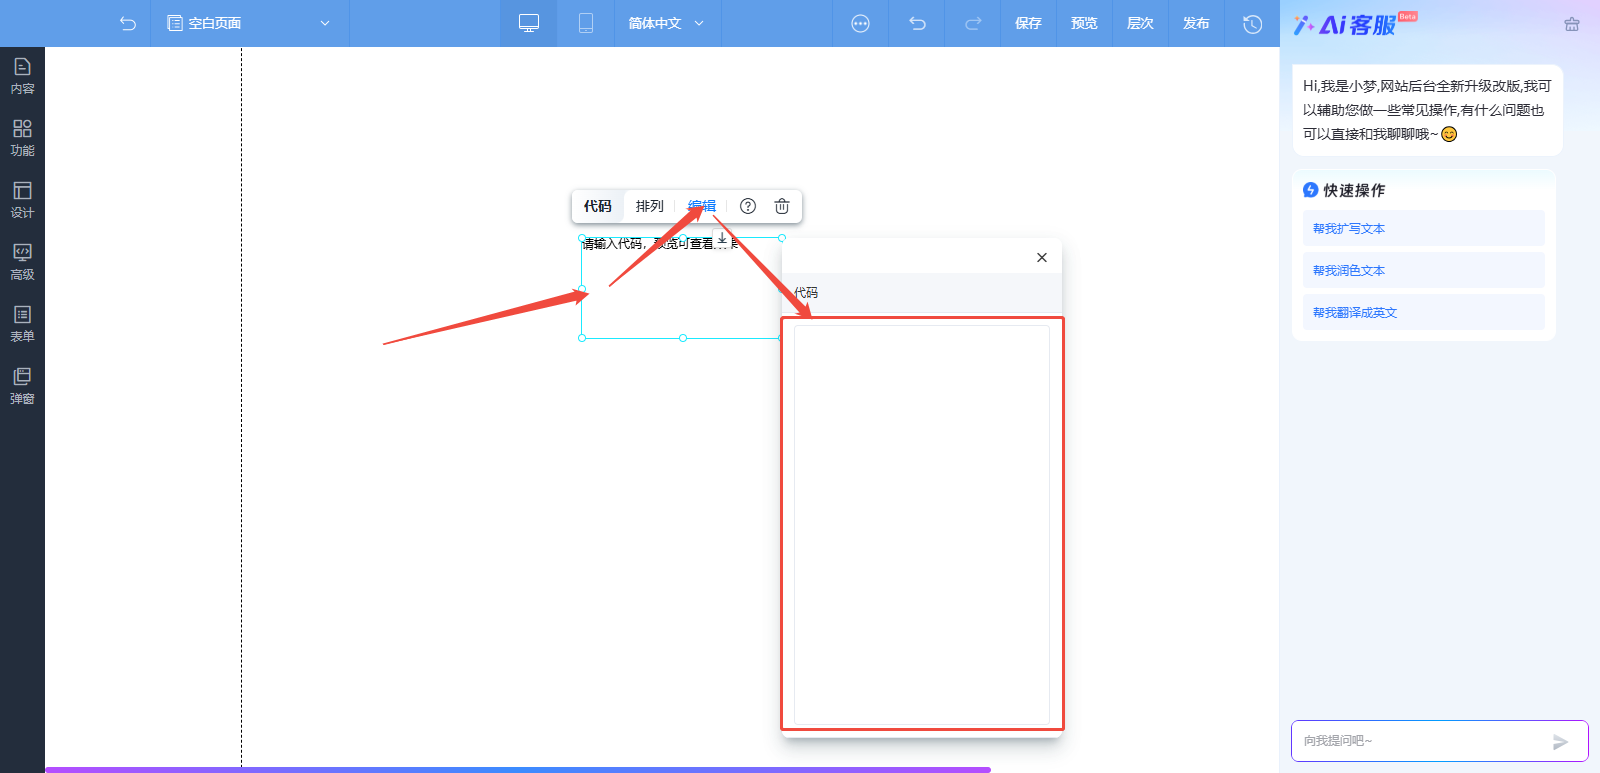This screenshot has width=1600, height=773.
Task: Open the 空白页面 page dropdown
Action: [249, 23]
